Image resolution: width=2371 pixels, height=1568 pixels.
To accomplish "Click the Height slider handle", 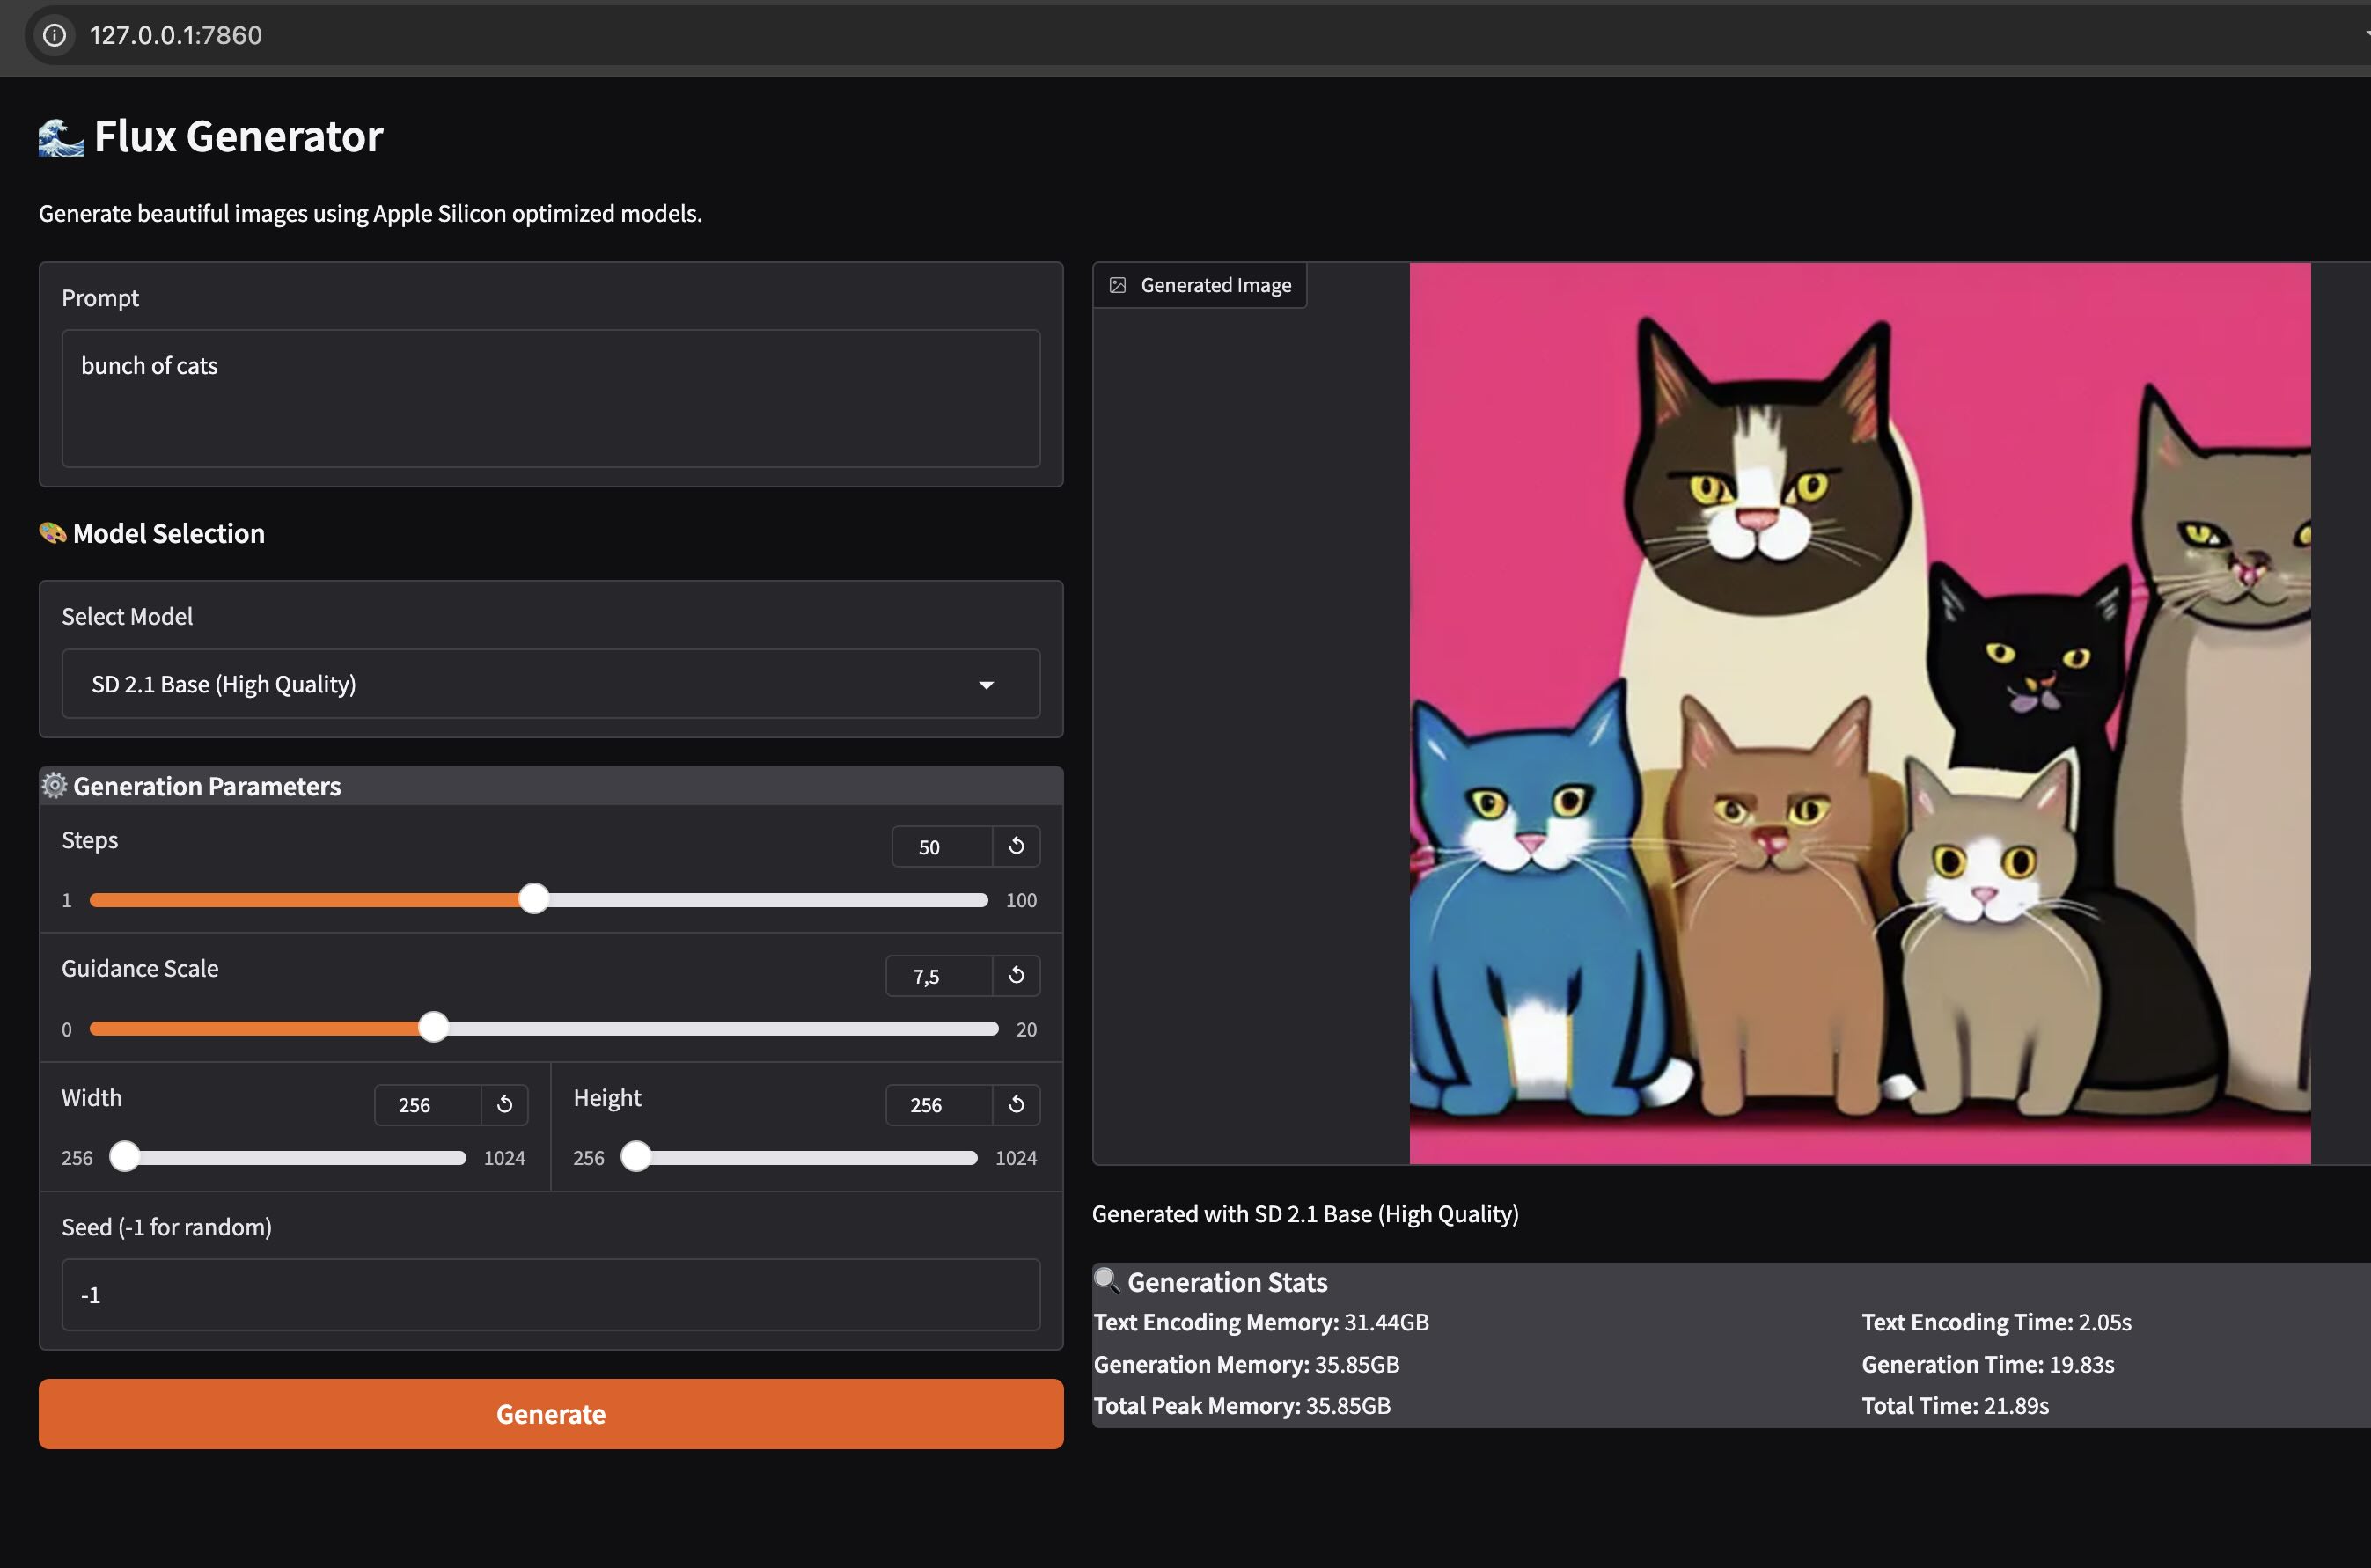I will pos(636,1157).
